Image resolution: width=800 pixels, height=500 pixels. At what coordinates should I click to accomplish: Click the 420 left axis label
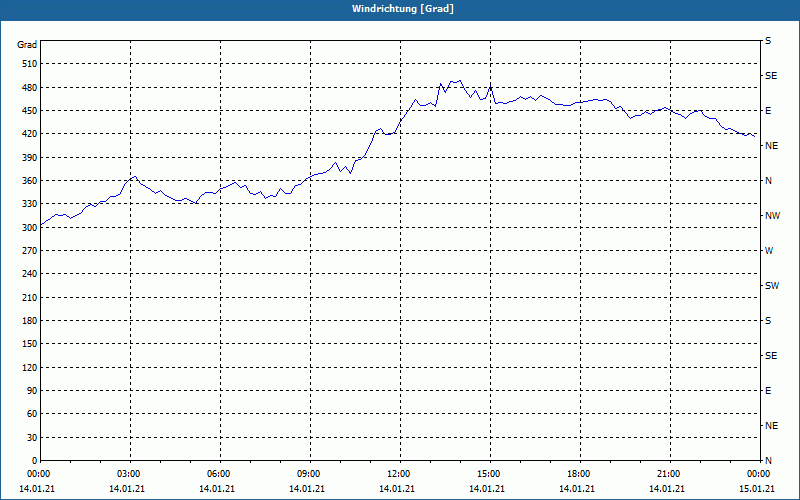point(30,134)
